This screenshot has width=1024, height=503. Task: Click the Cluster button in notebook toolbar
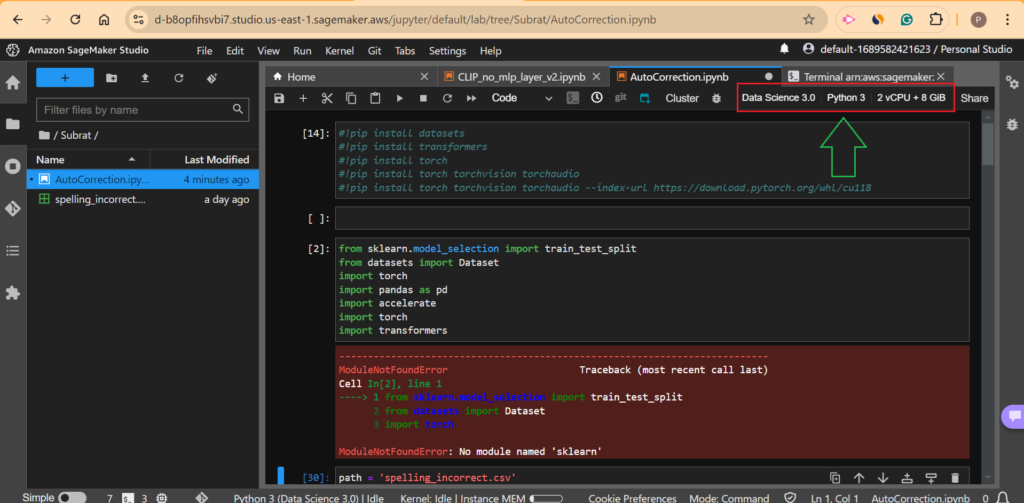[x=682, y=98]
